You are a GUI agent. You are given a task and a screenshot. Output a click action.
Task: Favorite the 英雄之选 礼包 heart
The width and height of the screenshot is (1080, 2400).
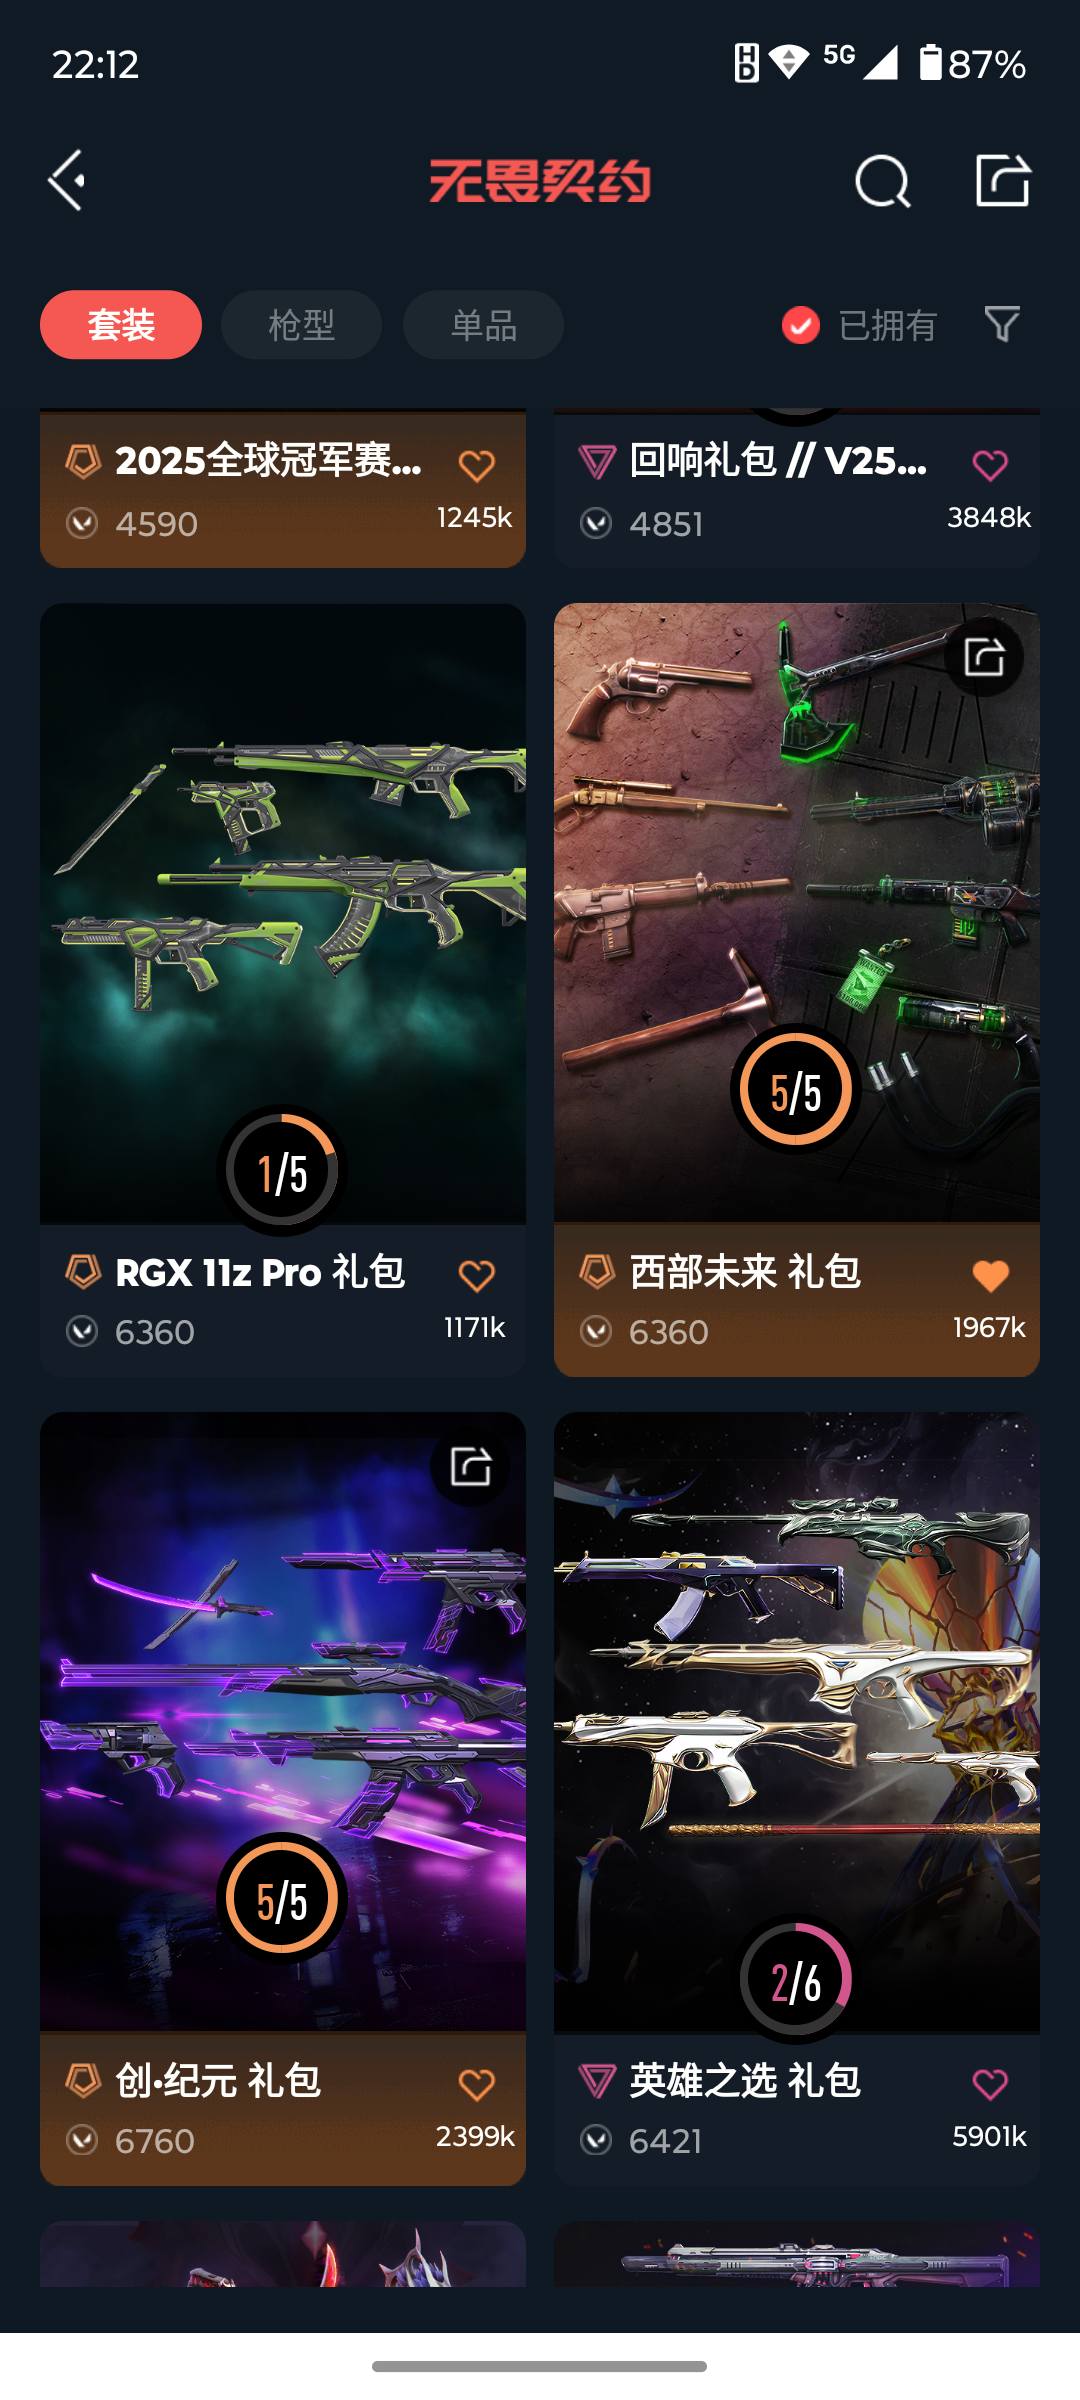click(990, 2084)
